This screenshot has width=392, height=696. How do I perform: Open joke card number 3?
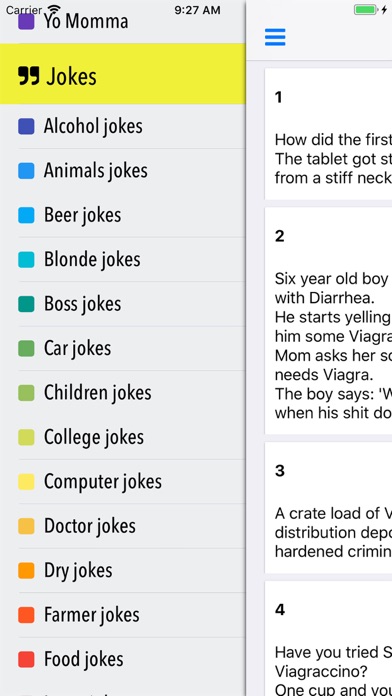pos(329,508)
